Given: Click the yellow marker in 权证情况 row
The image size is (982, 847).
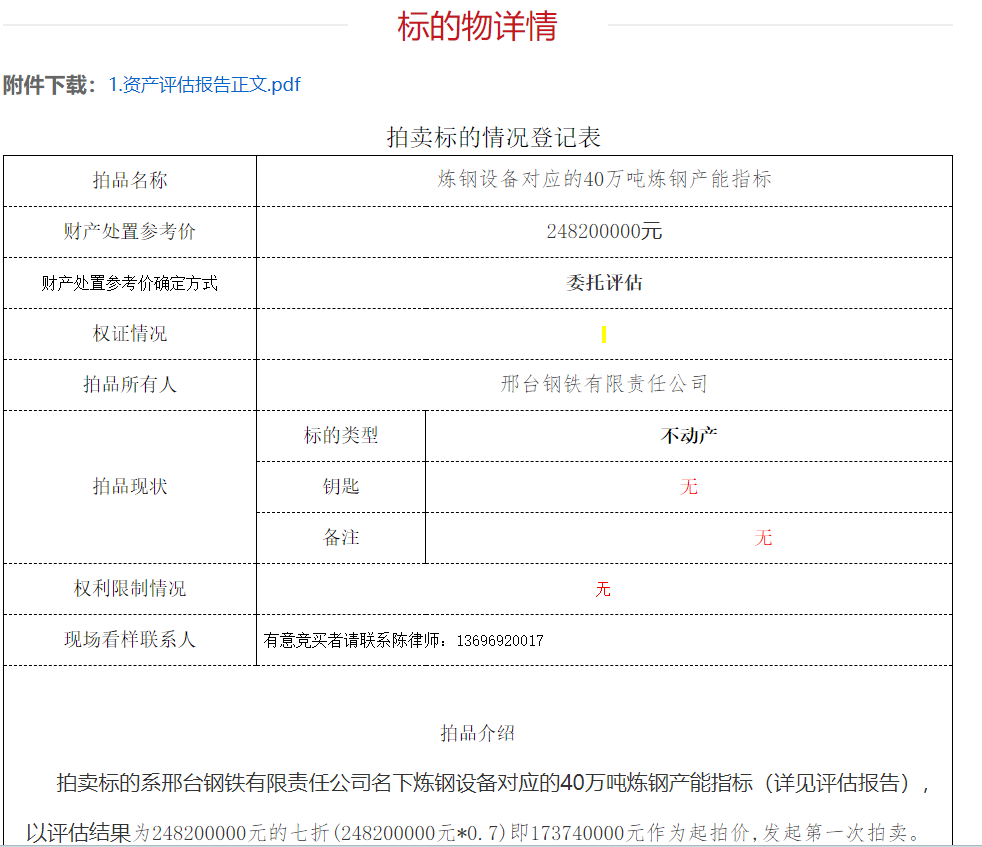Looking at the screenshot, I should (604, 335).
